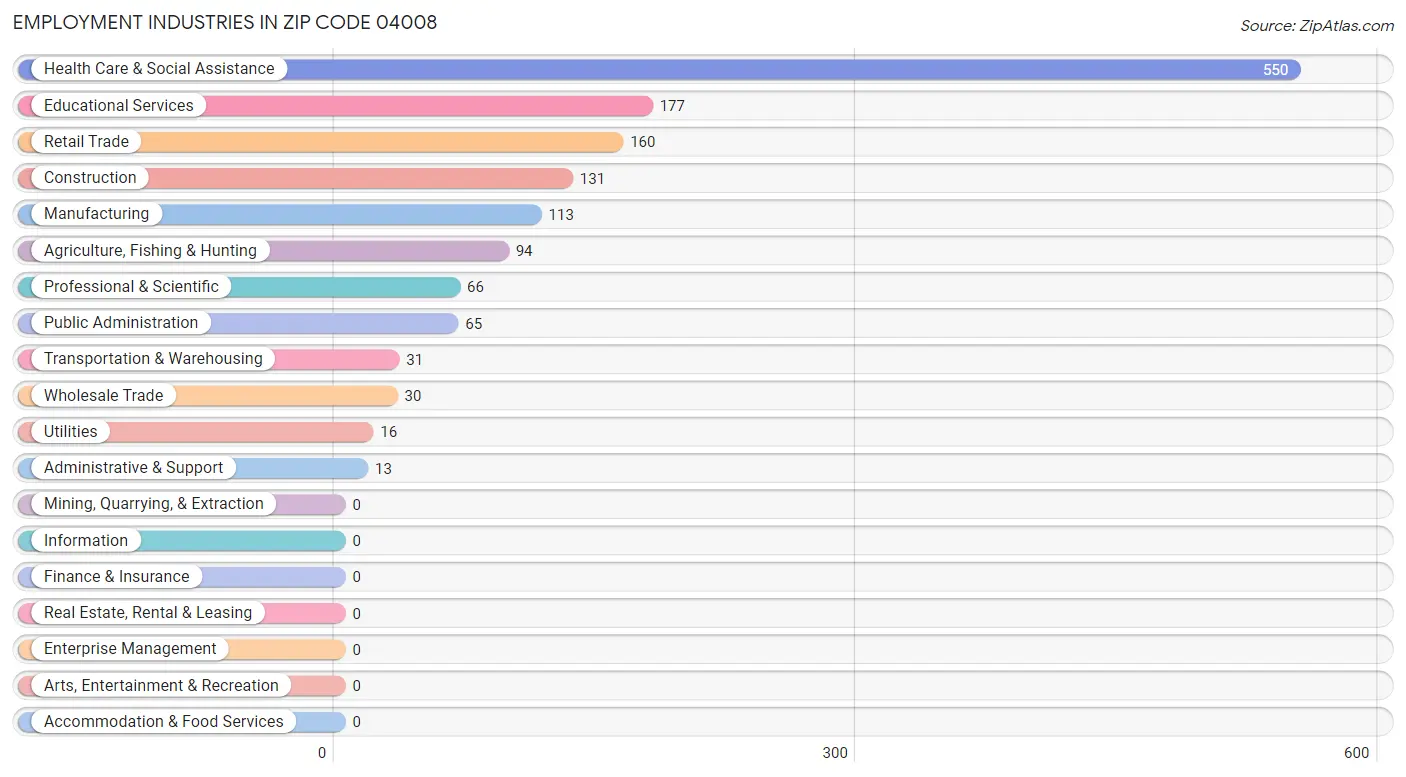Click the 600 axis tick label

pos(1357,753)
